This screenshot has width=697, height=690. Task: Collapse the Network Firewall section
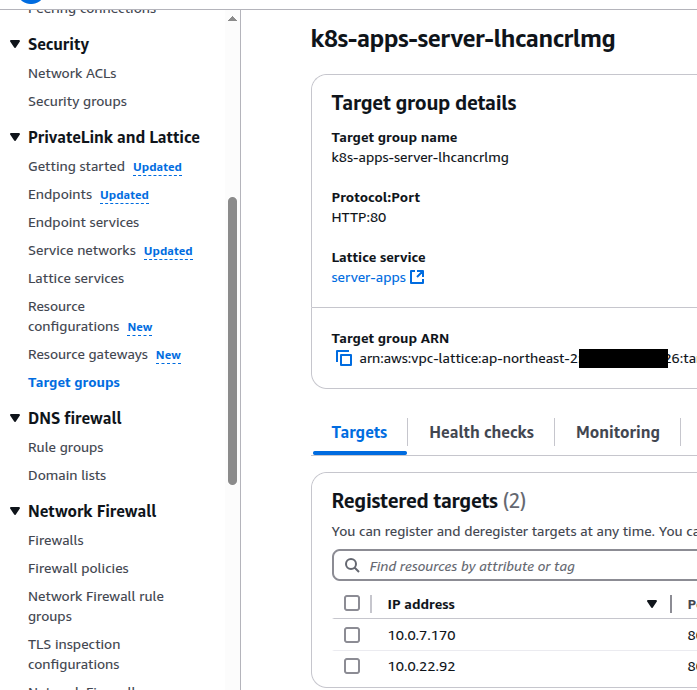tap(15, 511)
